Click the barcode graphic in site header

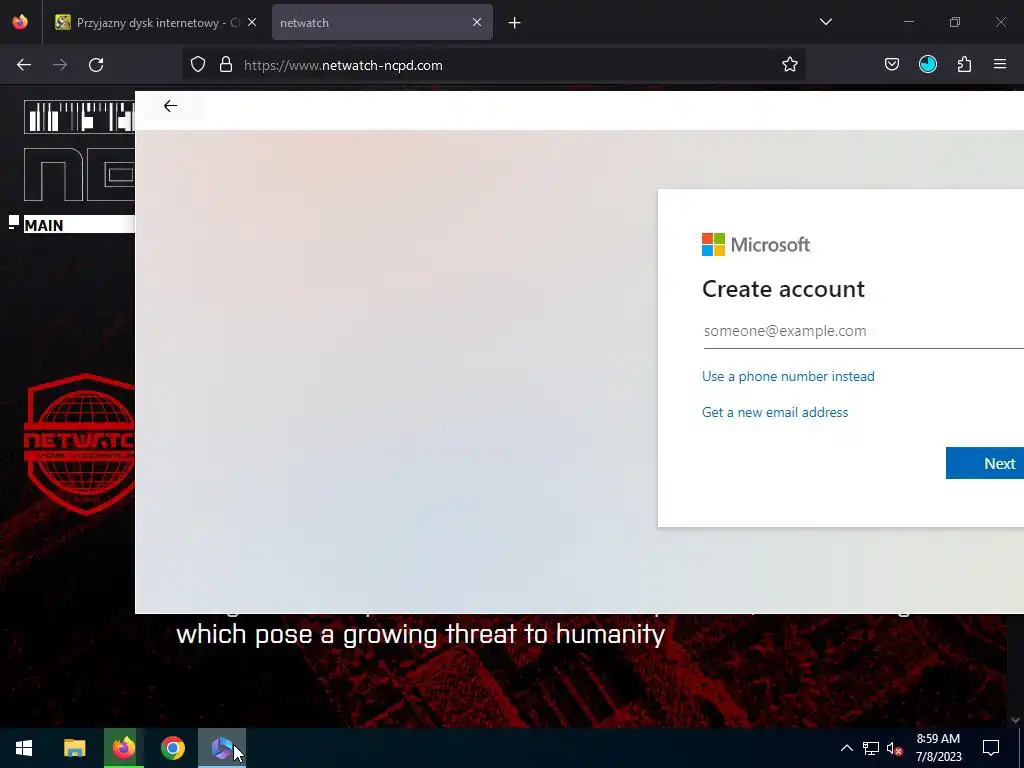[79, 117]
